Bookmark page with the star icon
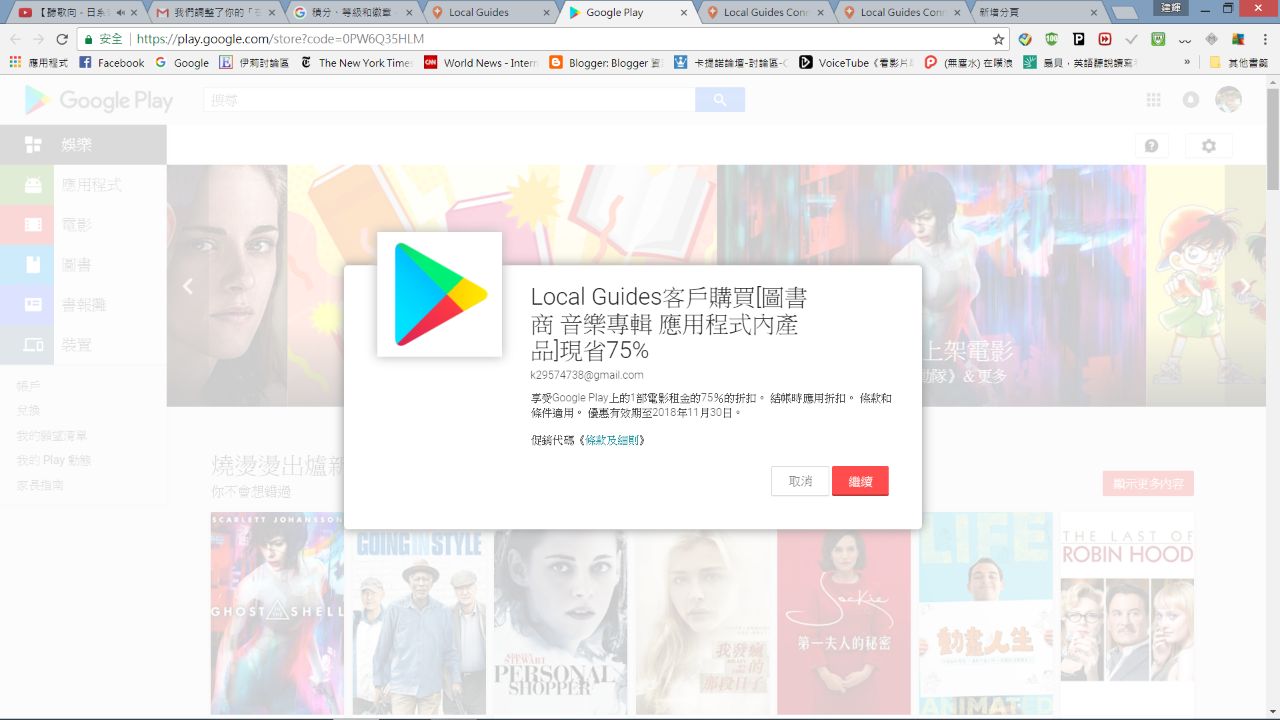 coord(998,39)
